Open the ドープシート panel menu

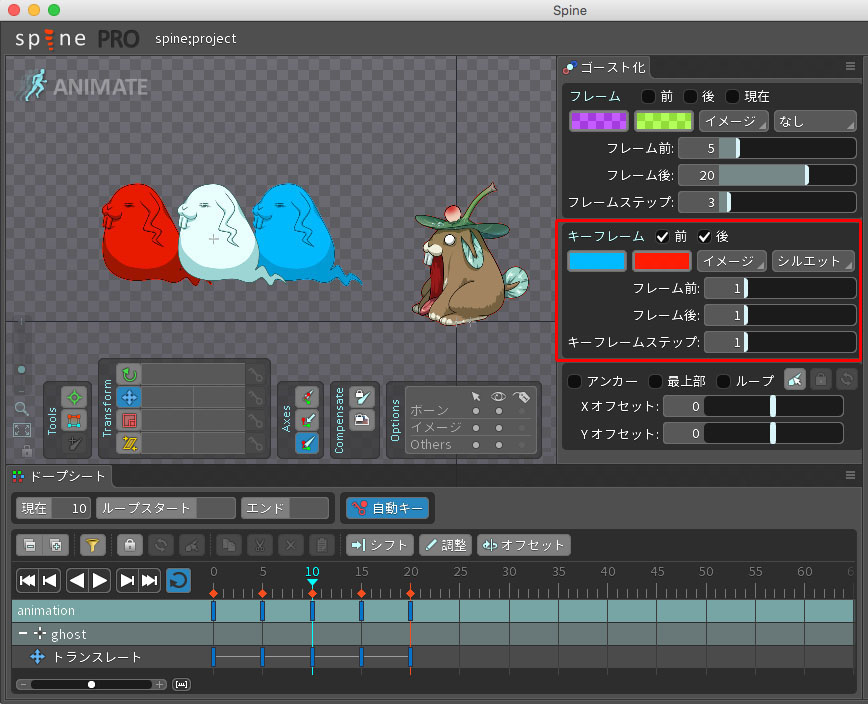coord(850,475)
